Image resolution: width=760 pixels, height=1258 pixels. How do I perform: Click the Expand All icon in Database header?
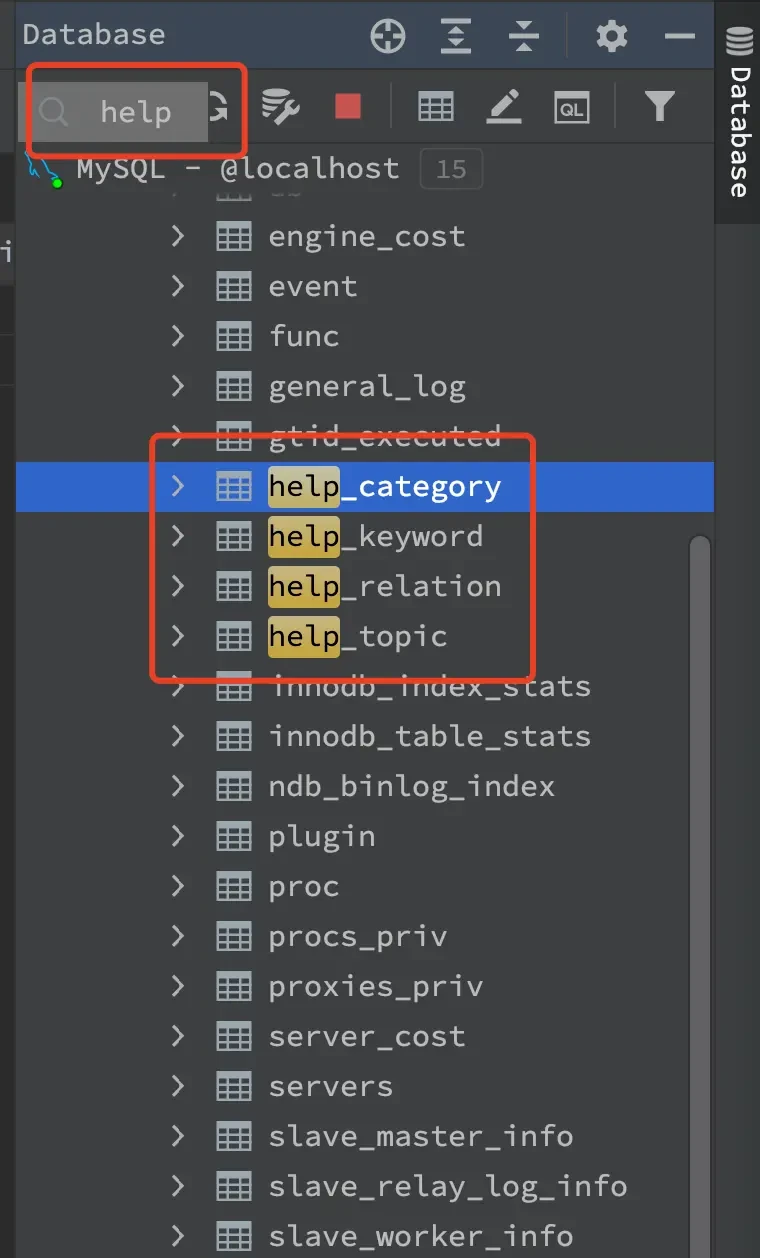pyautogui.click(x=456, y=37)
